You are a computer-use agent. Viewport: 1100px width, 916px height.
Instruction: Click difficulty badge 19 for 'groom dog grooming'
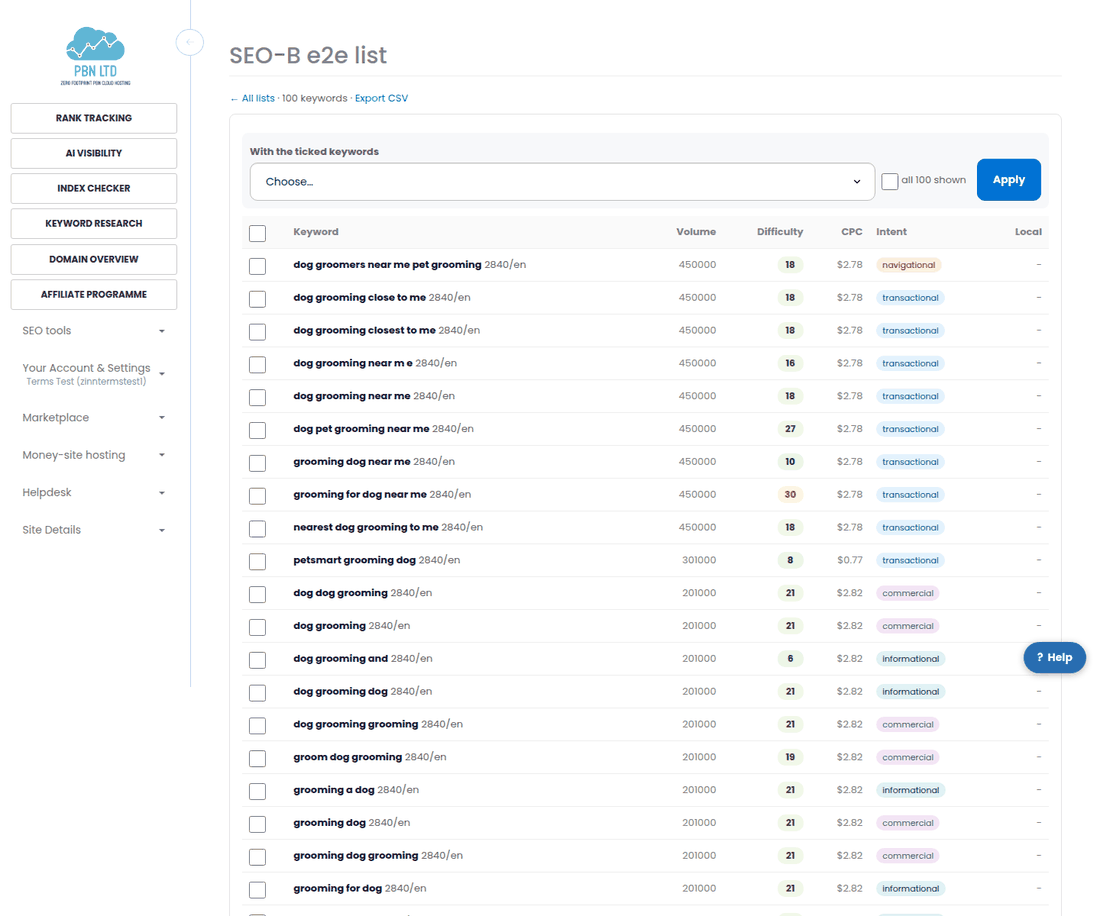790,757
